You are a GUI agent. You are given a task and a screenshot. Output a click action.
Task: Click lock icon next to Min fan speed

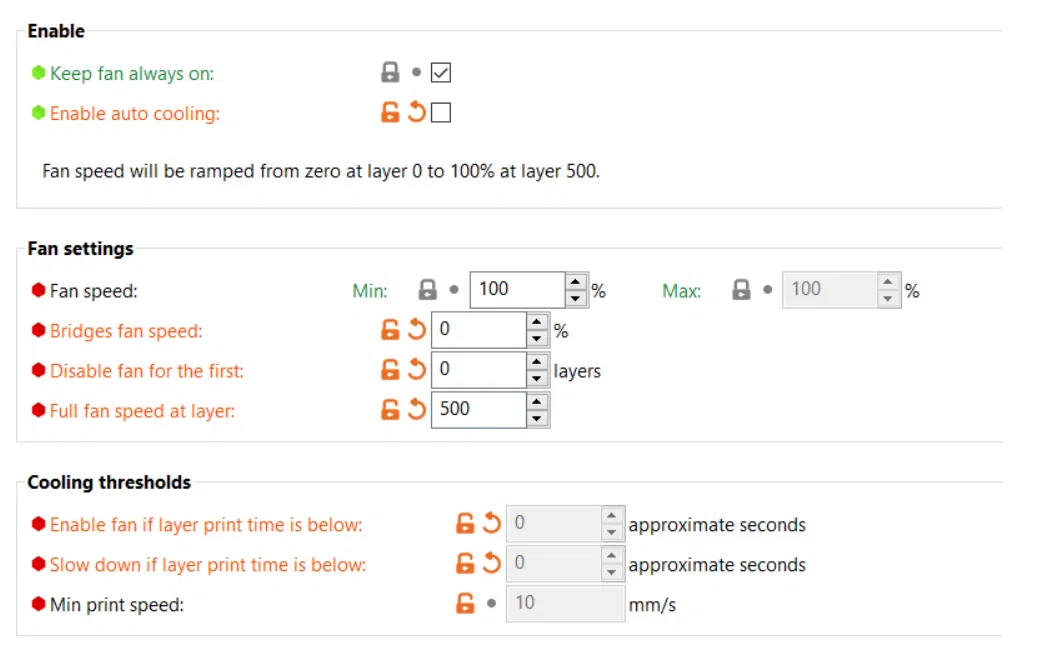coord(428,290)
